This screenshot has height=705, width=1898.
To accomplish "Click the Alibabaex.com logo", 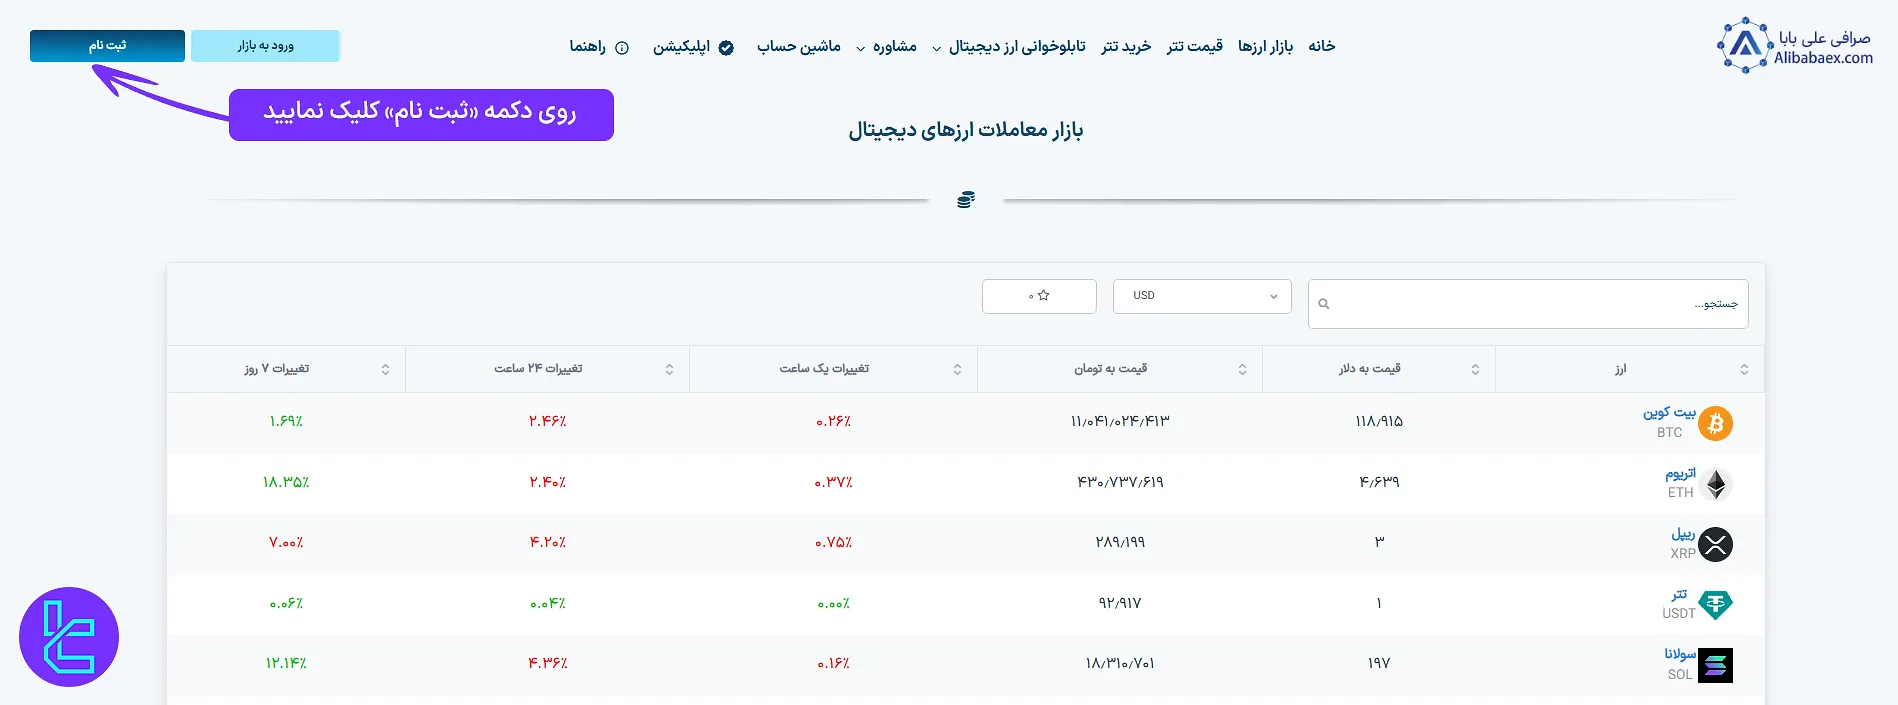I will click(1795, 46).
